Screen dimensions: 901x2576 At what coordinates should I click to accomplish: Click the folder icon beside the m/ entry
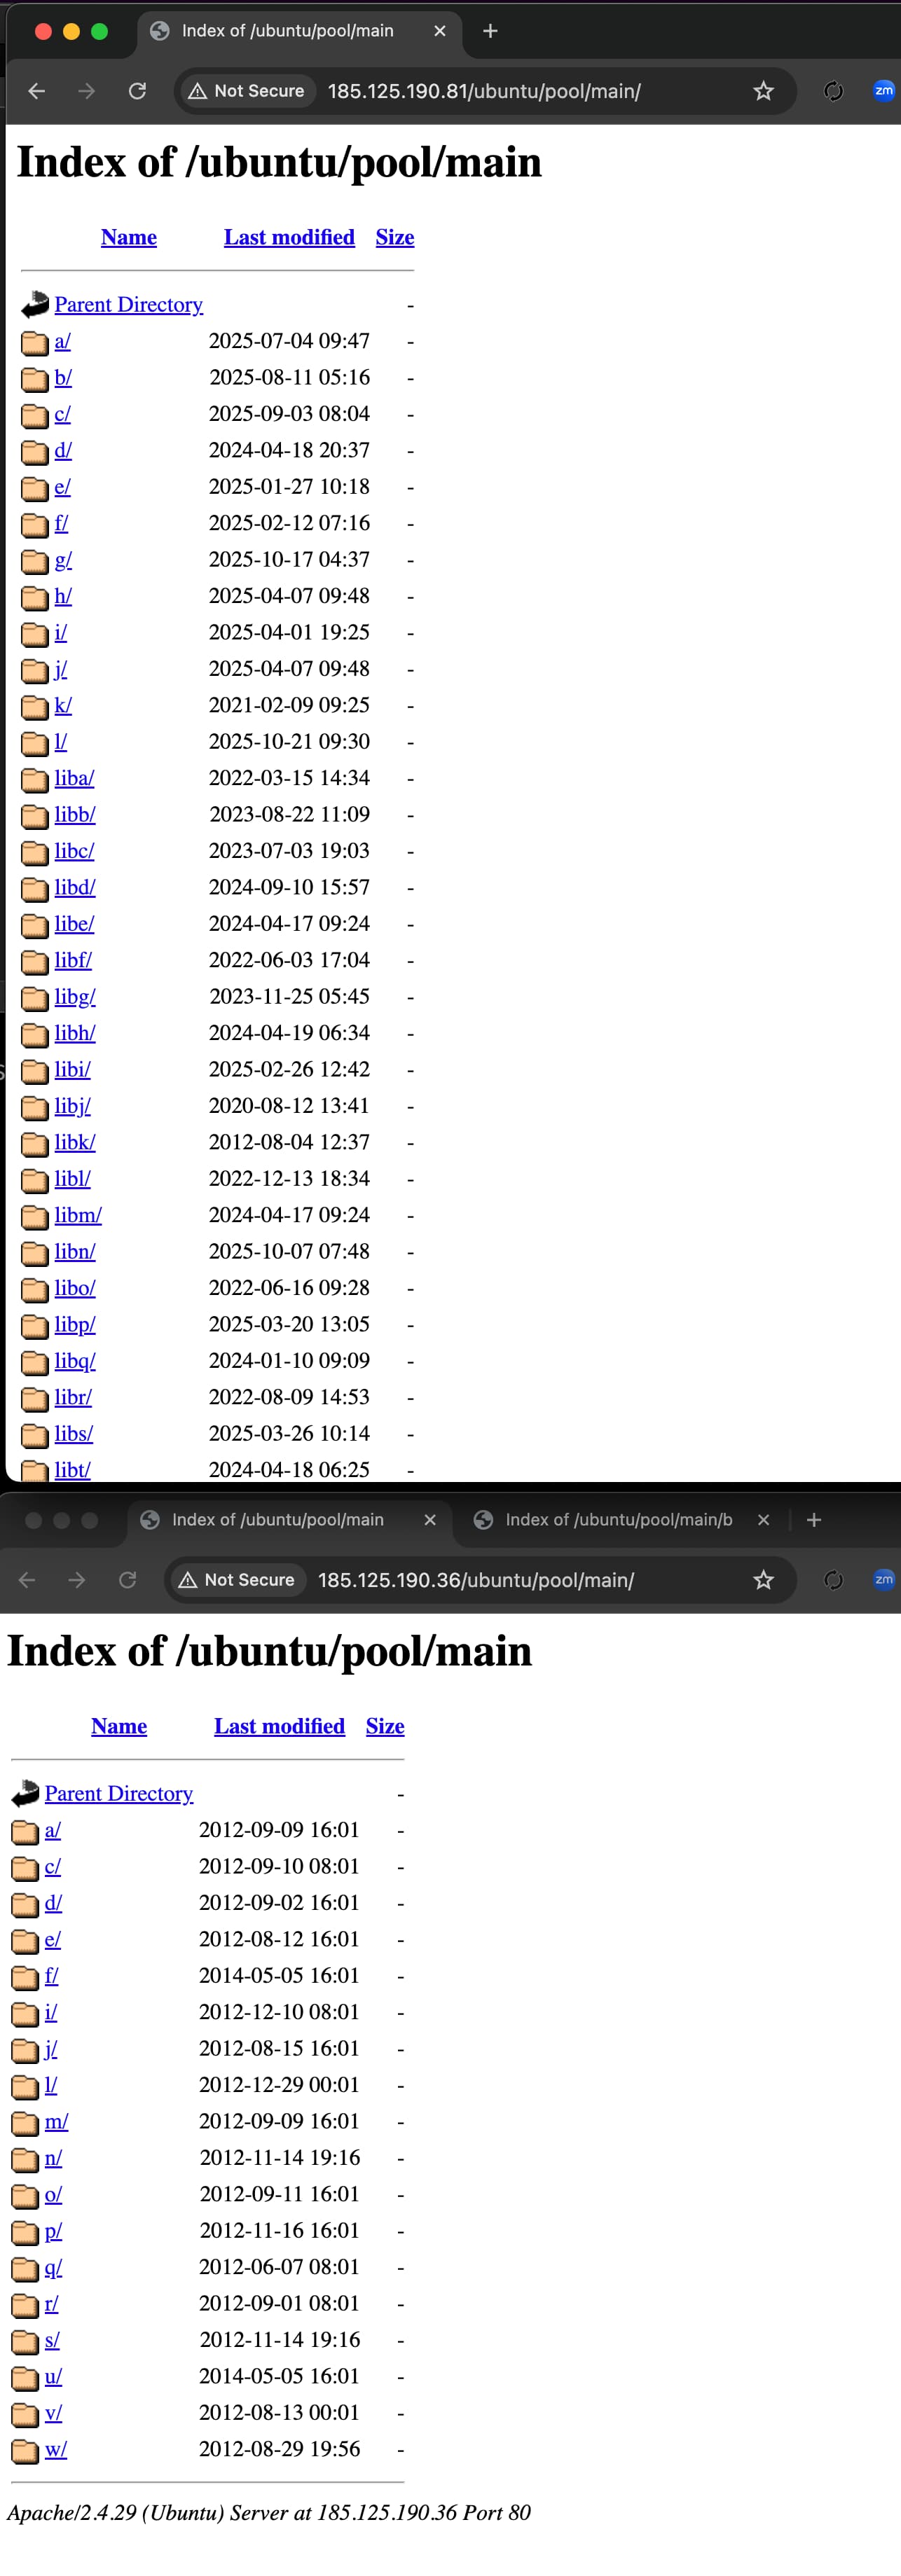[25, 2122]
